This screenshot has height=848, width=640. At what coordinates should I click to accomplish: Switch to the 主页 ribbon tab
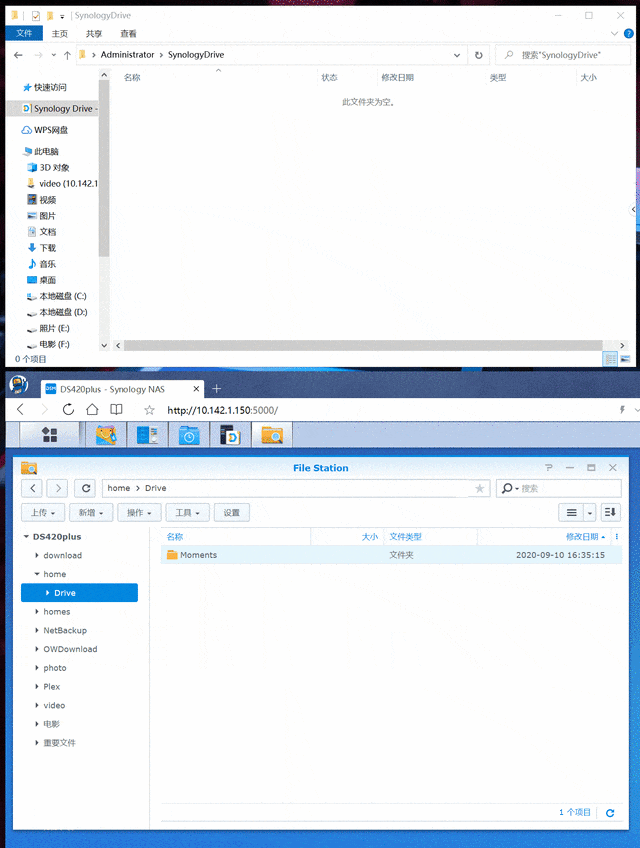(60, 34)
